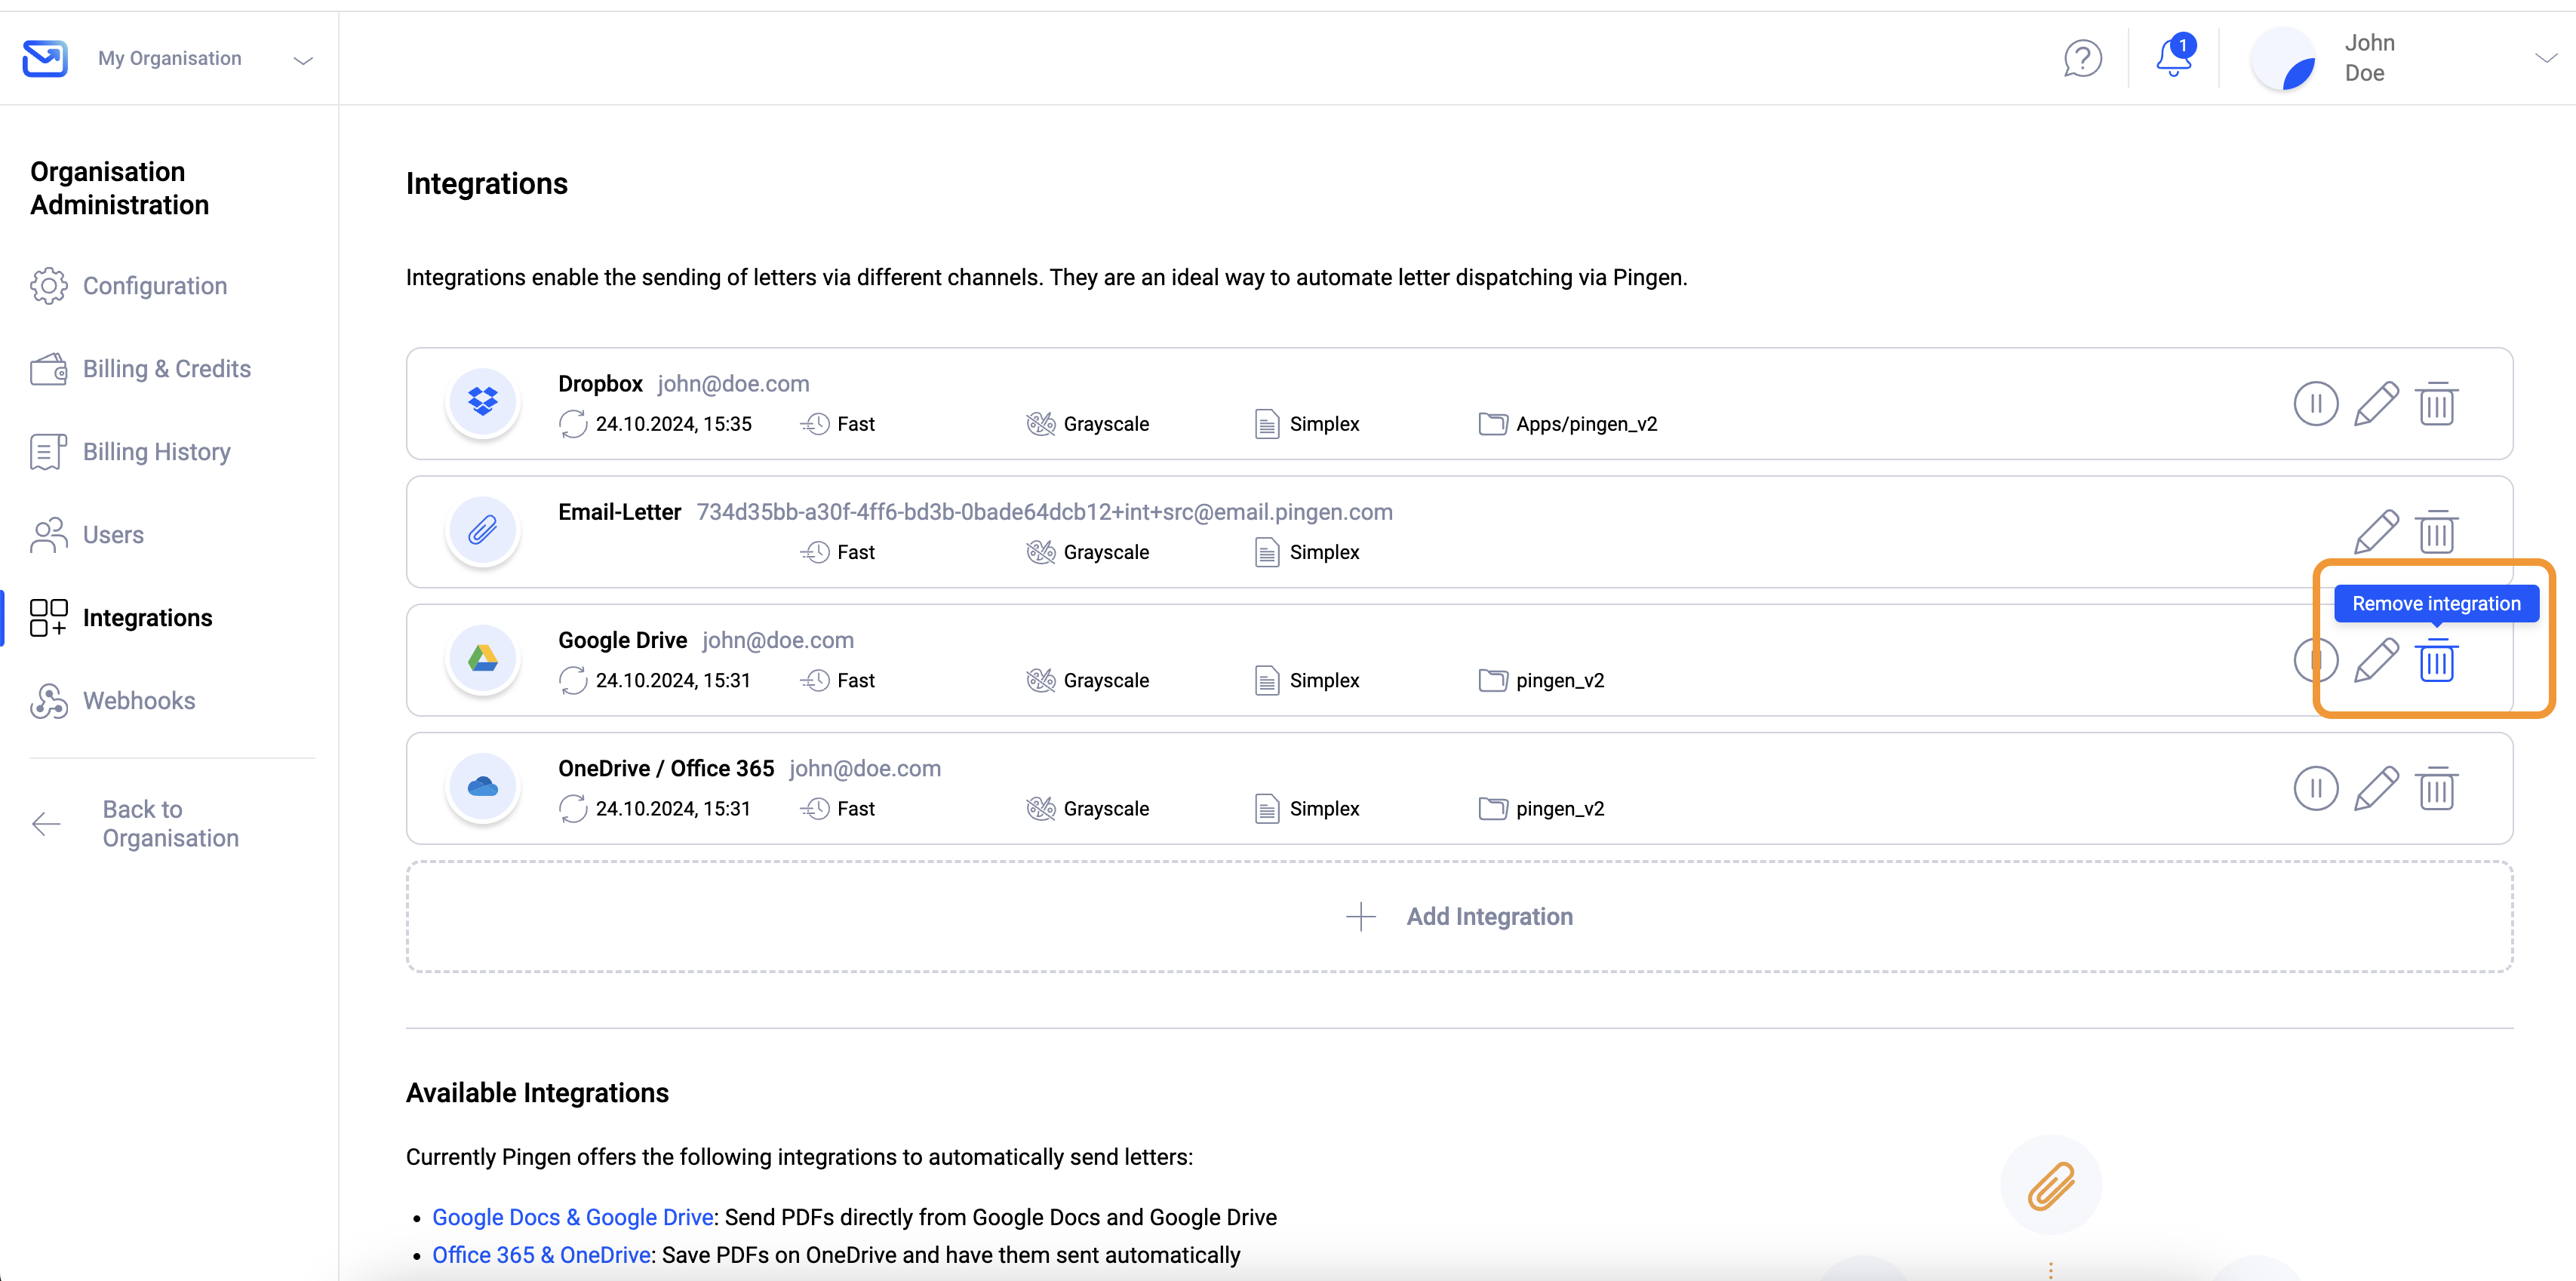Delete the Email-Letter integration

pyautogui.click(x=2437, y=532)
